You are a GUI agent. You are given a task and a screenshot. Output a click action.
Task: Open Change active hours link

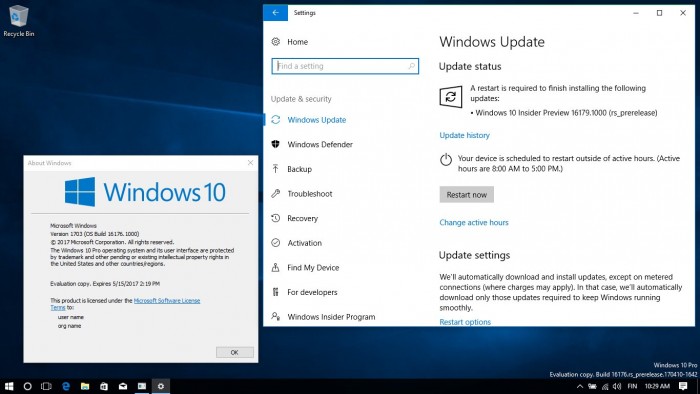click(x=474, y=222)
